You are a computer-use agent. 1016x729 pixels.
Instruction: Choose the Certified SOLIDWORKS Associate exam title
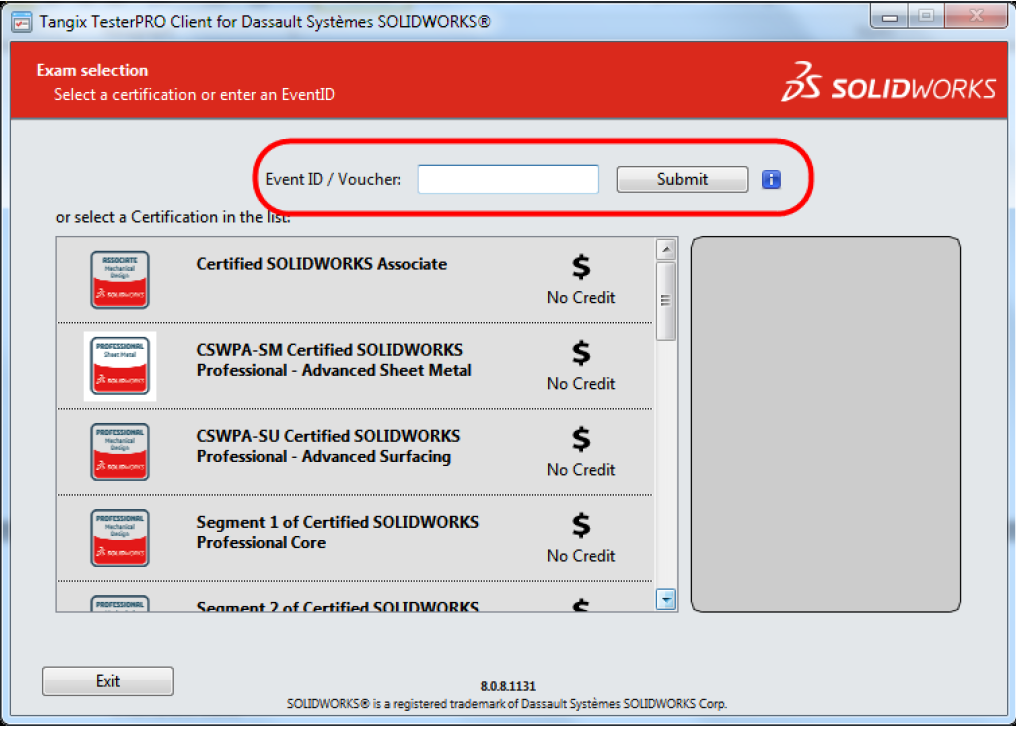click(x=321, y=264)
